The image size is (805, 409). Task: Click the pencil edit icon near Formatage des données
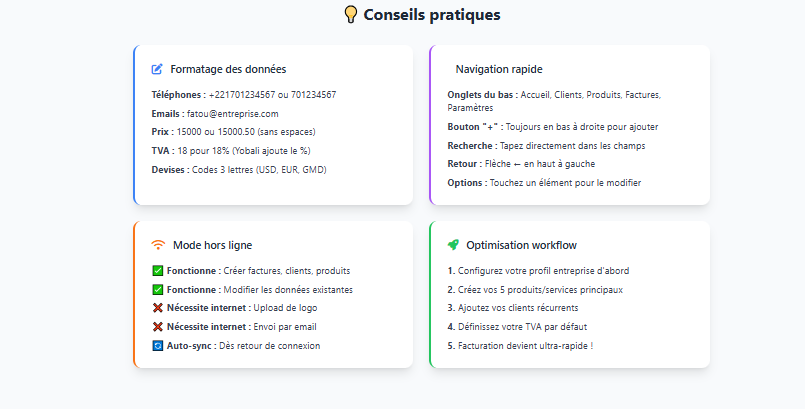point(157,69)
